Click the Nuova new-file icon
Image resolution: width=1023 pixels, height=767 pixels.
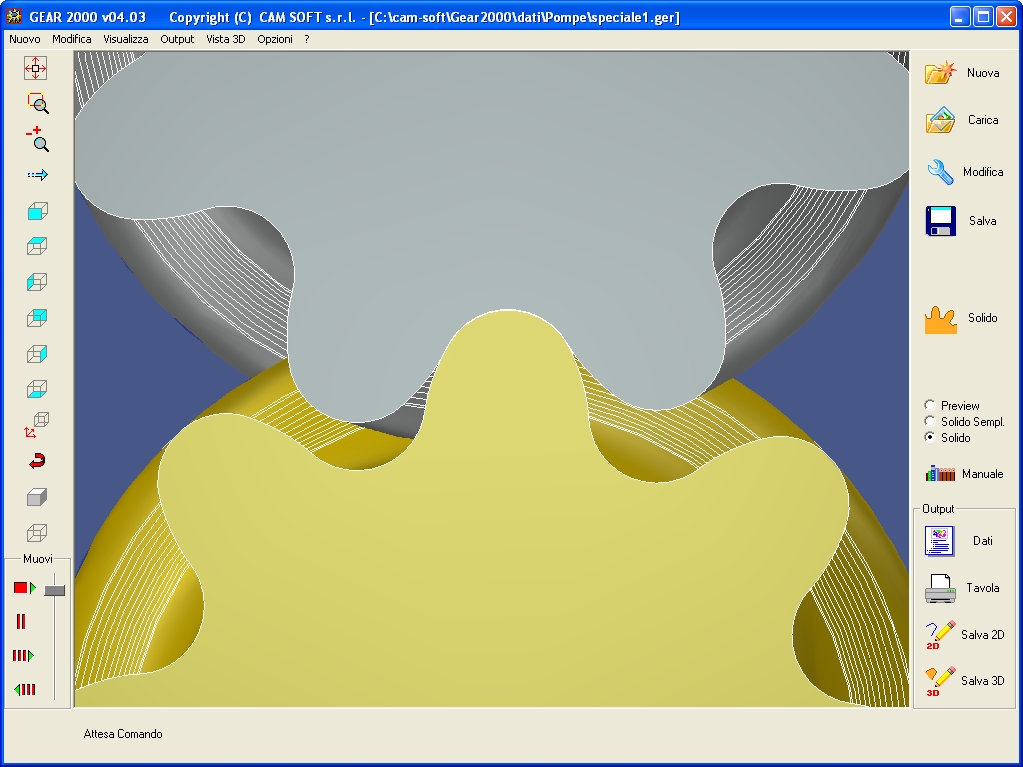click(940, 72)
